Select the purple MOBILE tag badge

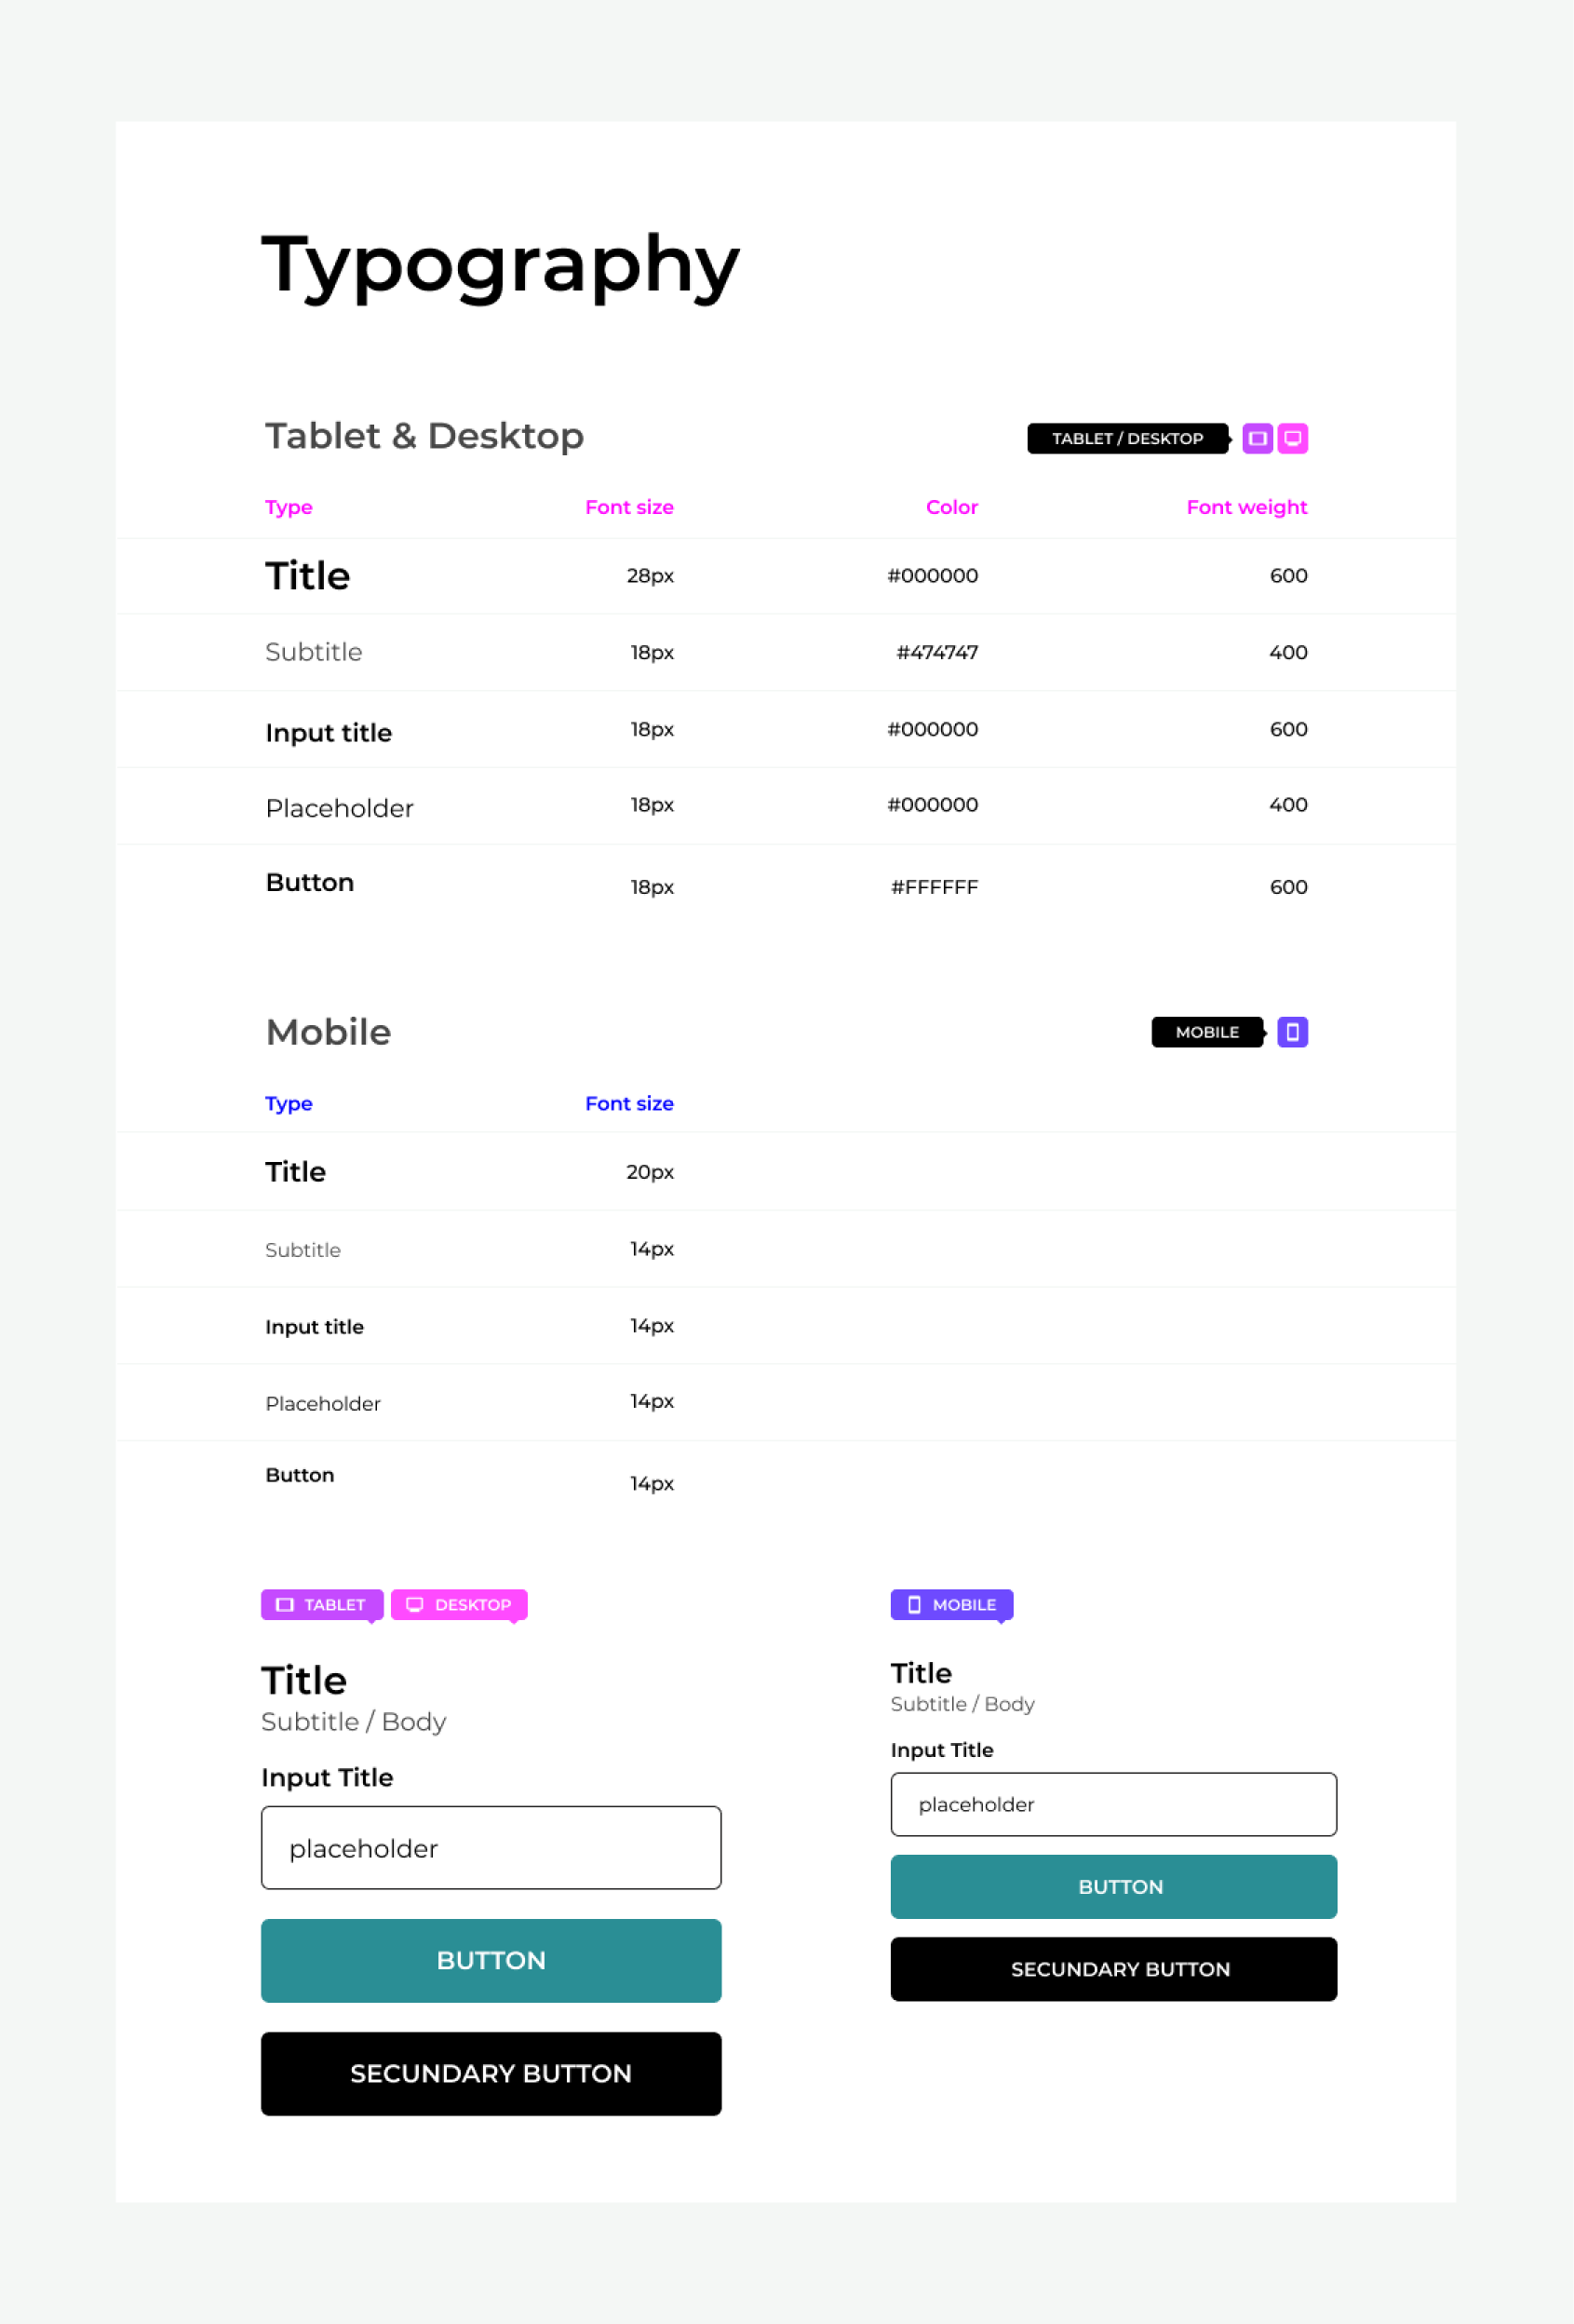point(951,1604)
